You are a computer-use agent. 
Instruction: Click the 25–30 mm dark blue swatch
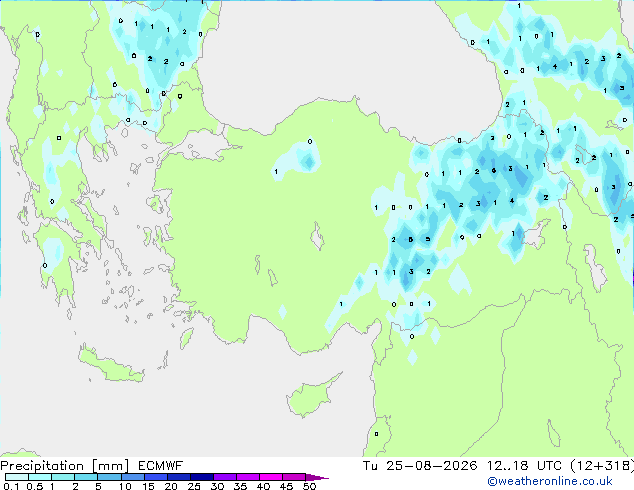(201, 477)
